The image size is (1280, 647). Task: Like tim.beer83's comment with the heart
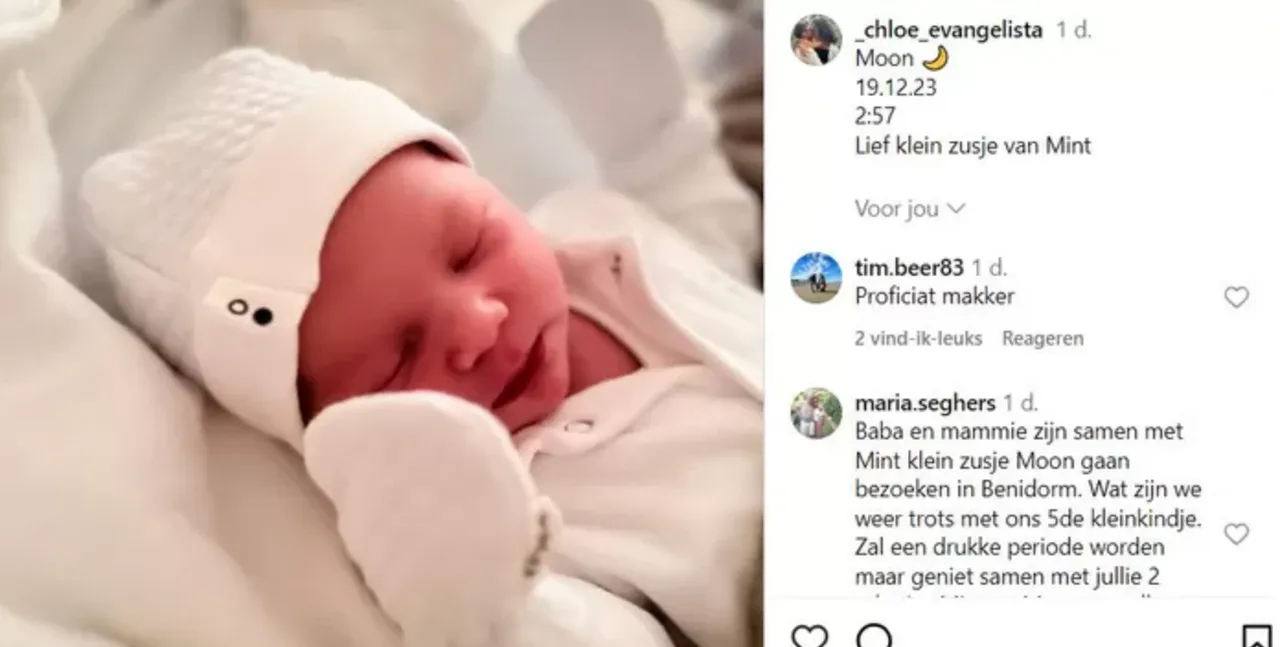click(x=1237, y=297)
